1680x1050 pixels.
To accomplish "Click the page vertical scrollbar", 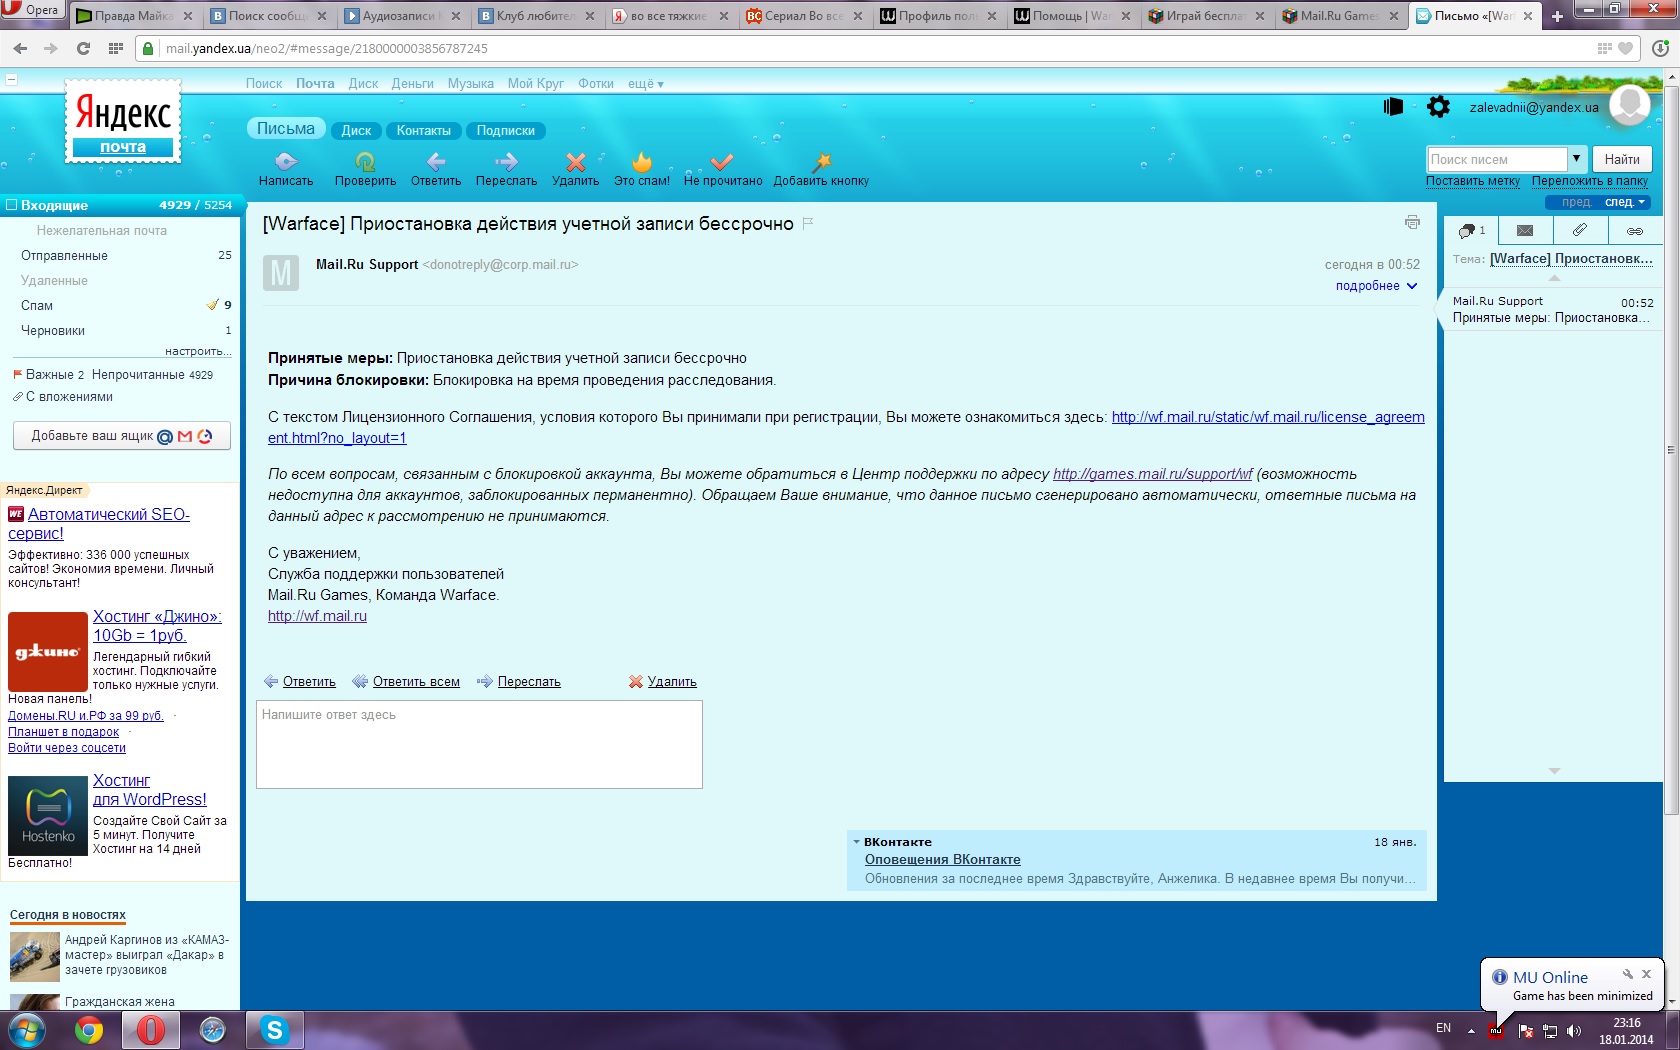I will click(1671, 448).
